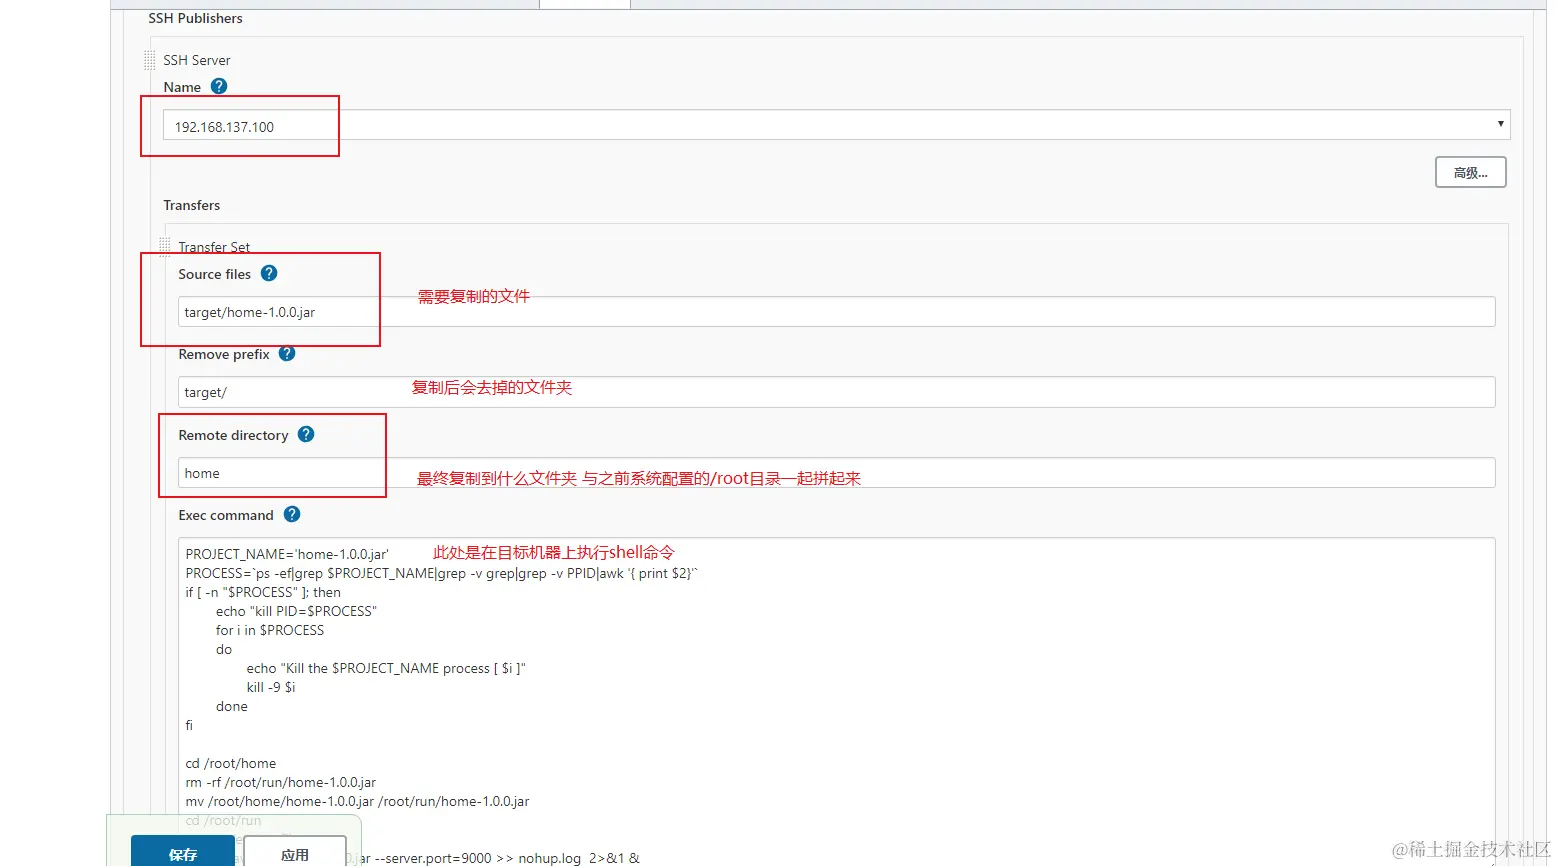Click the PROJECT_NAME='home-1.0.0.jar' line
Image resolution: width=1558 pixels, height=866 pixels.
[287, 553]
